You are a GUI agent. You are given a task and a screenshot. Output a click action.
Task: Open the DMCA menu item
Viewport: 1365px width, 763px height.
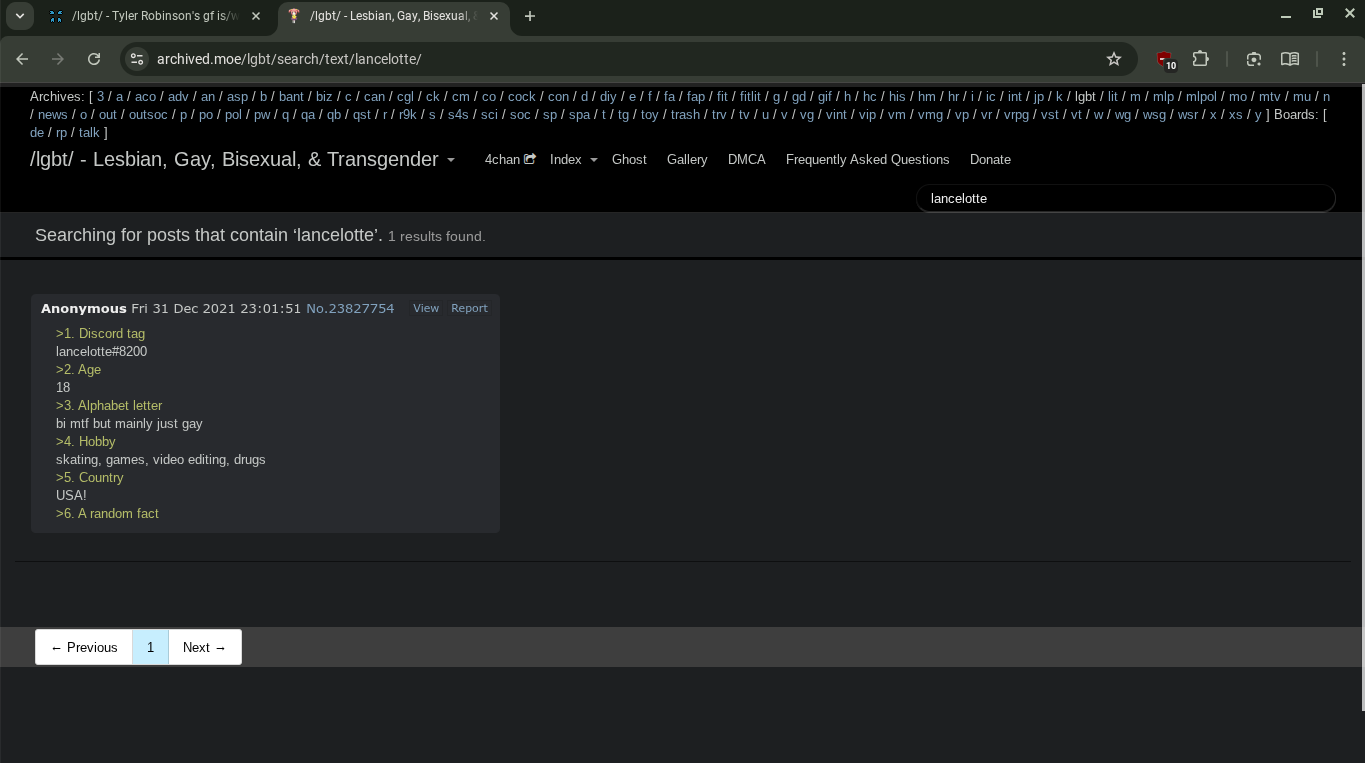click(x=747, y=159)
